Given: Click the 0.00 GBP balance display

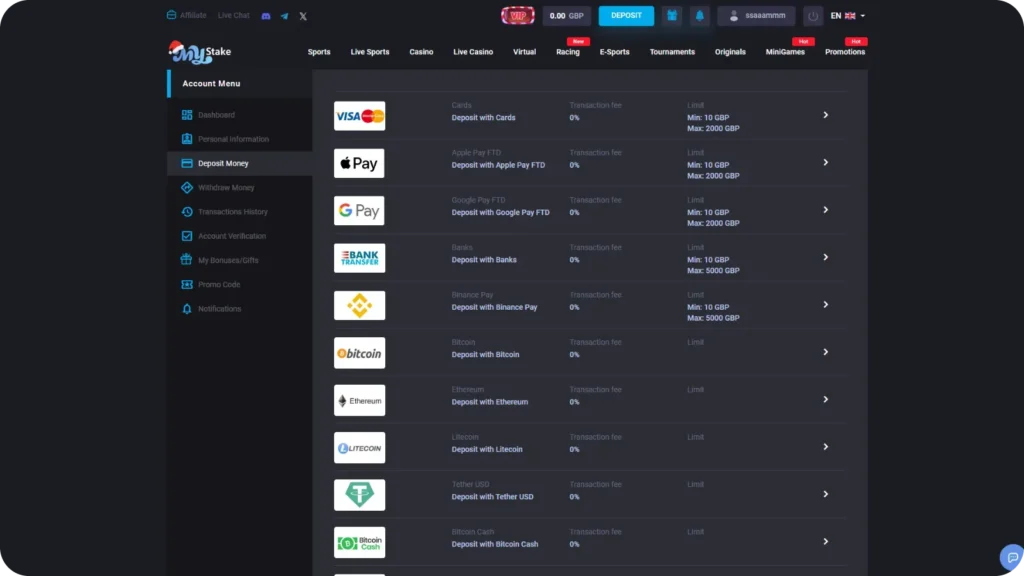Looking at the screenshot, I should [566, 16].
